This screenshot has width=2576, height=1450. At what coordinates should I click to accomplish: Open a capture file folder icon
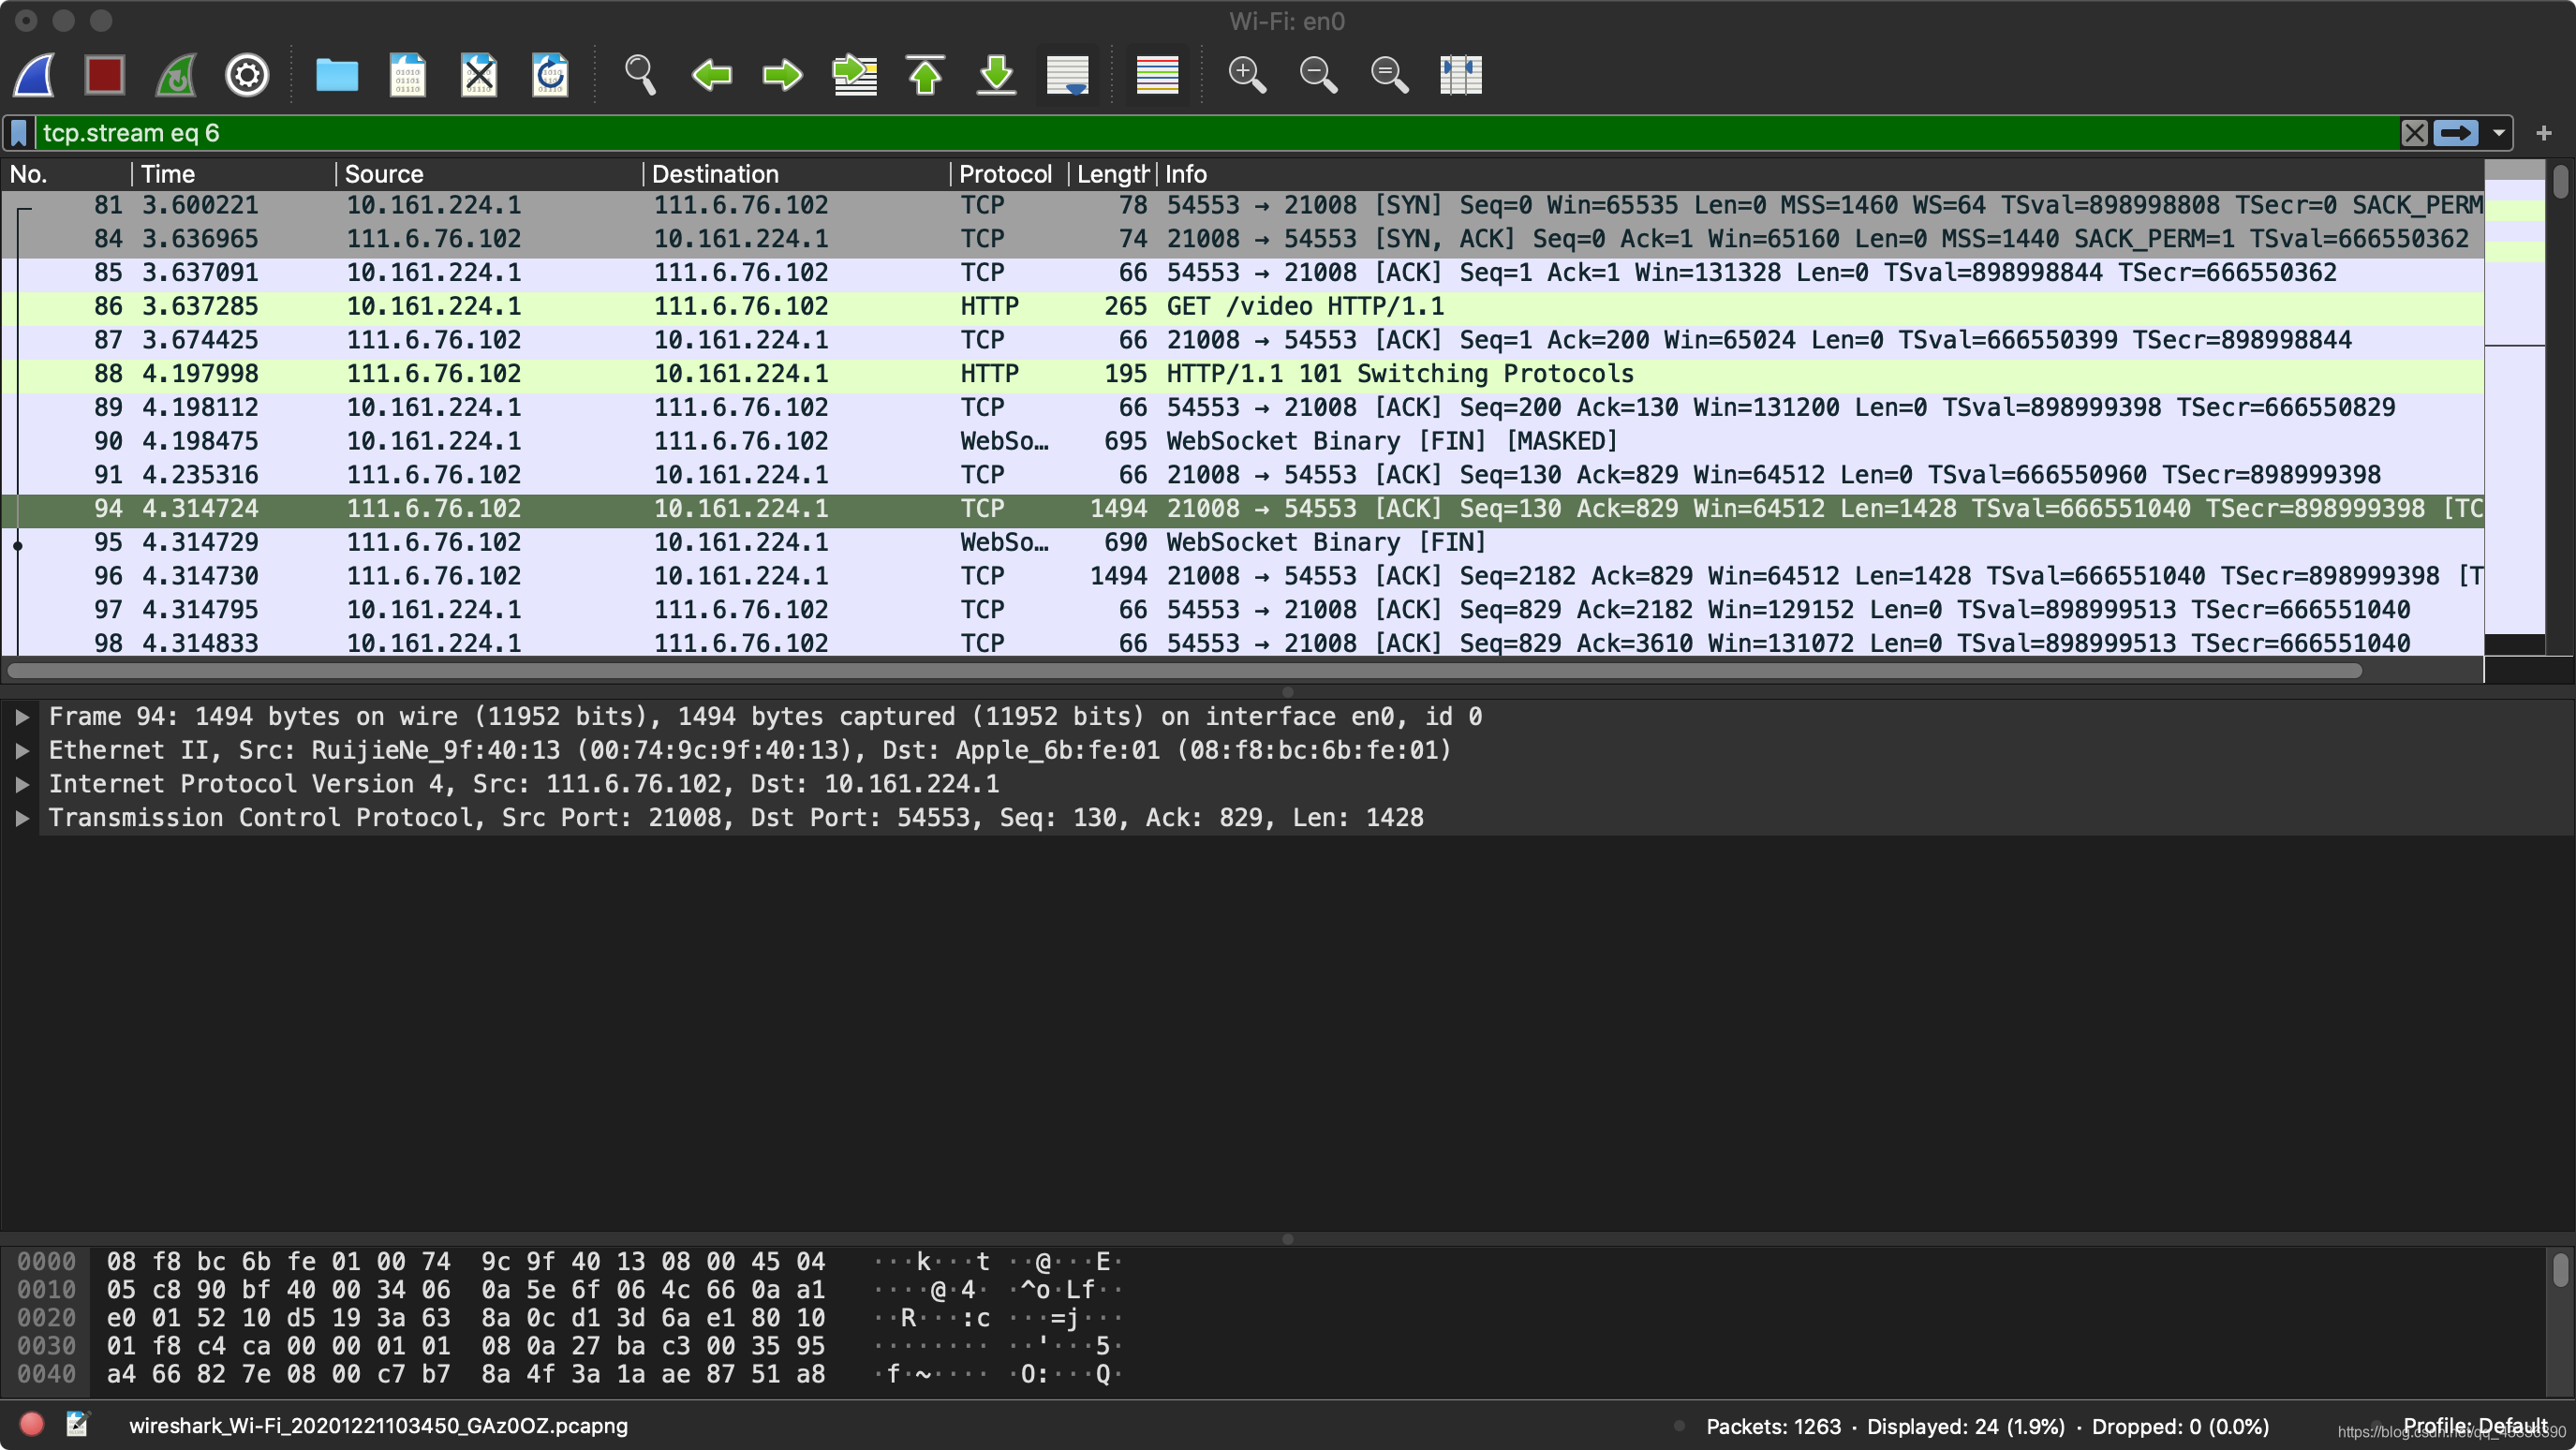[337, 75]
